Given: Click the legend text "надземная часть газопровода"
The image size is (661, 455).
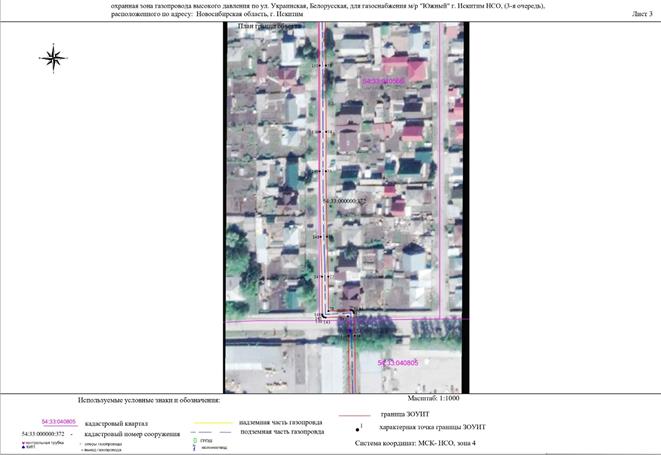Looking at the screenshot, I should (x=281, y=422).
